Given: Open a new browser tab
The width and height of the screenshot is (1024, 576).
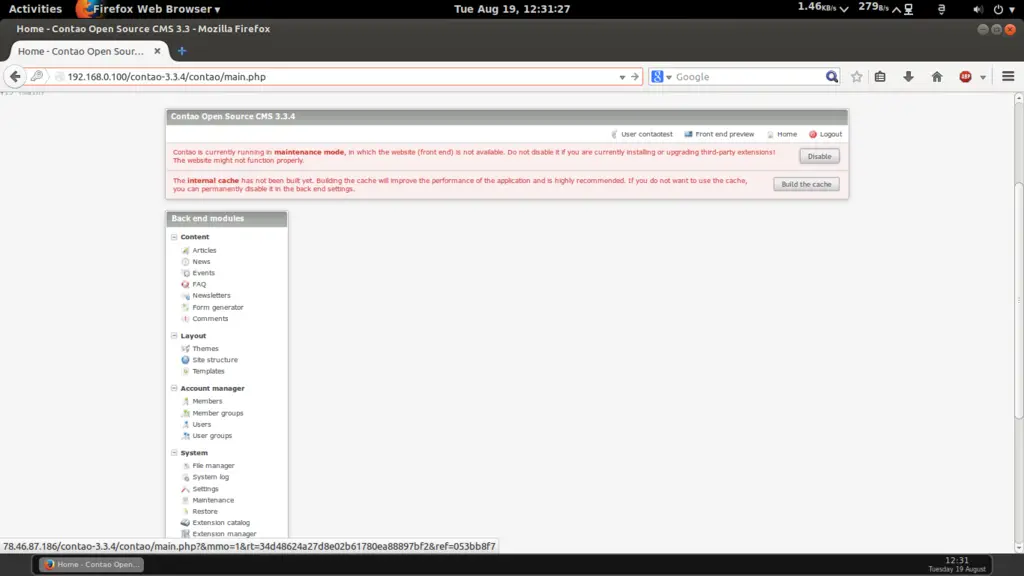Looking at the screenshot, I should (x=182, y=51).
